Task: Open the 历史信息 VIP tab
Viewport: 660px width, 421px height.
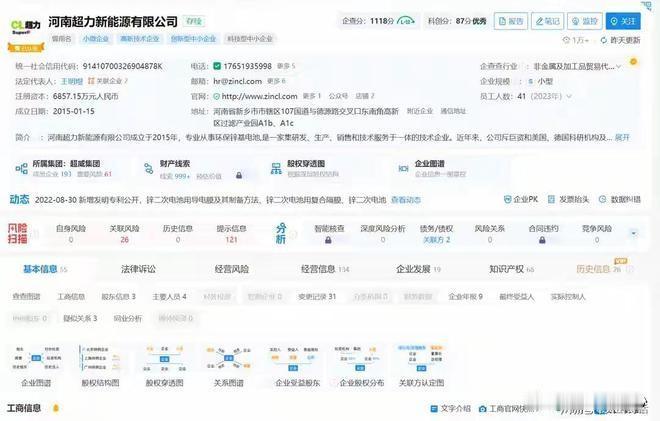Action: (x=599, y=269)
